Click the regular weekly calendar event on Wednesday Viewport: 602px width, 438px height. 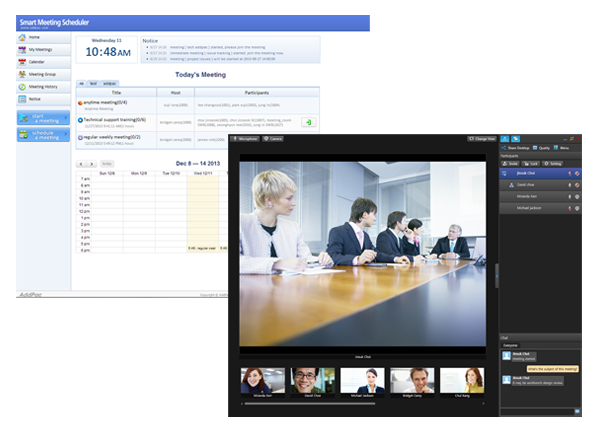coord(202,248)
